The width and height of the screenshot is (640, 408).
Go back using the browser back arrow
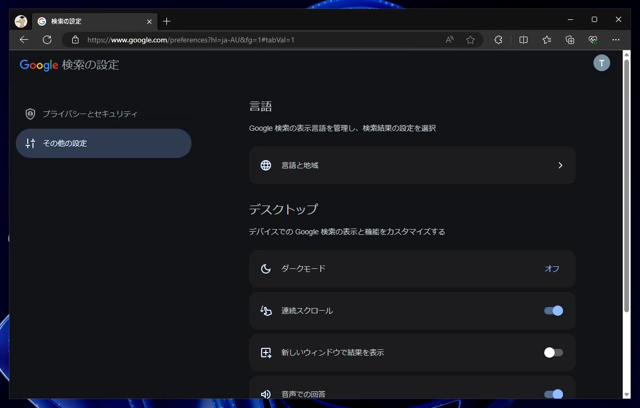tap(24, 40)
